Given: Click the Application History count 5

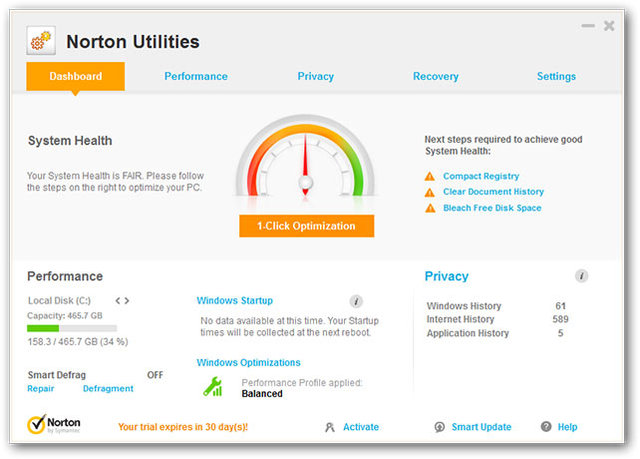Looking at the screenshot, I should tap(560, 333).
